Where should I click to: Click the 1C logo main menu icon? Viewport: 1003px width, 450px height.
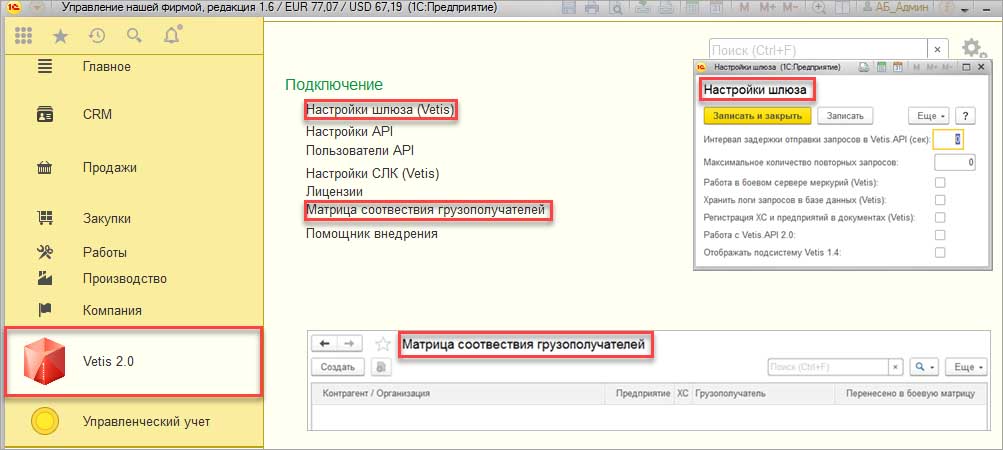pyautogui.click(x=13, y=8)
